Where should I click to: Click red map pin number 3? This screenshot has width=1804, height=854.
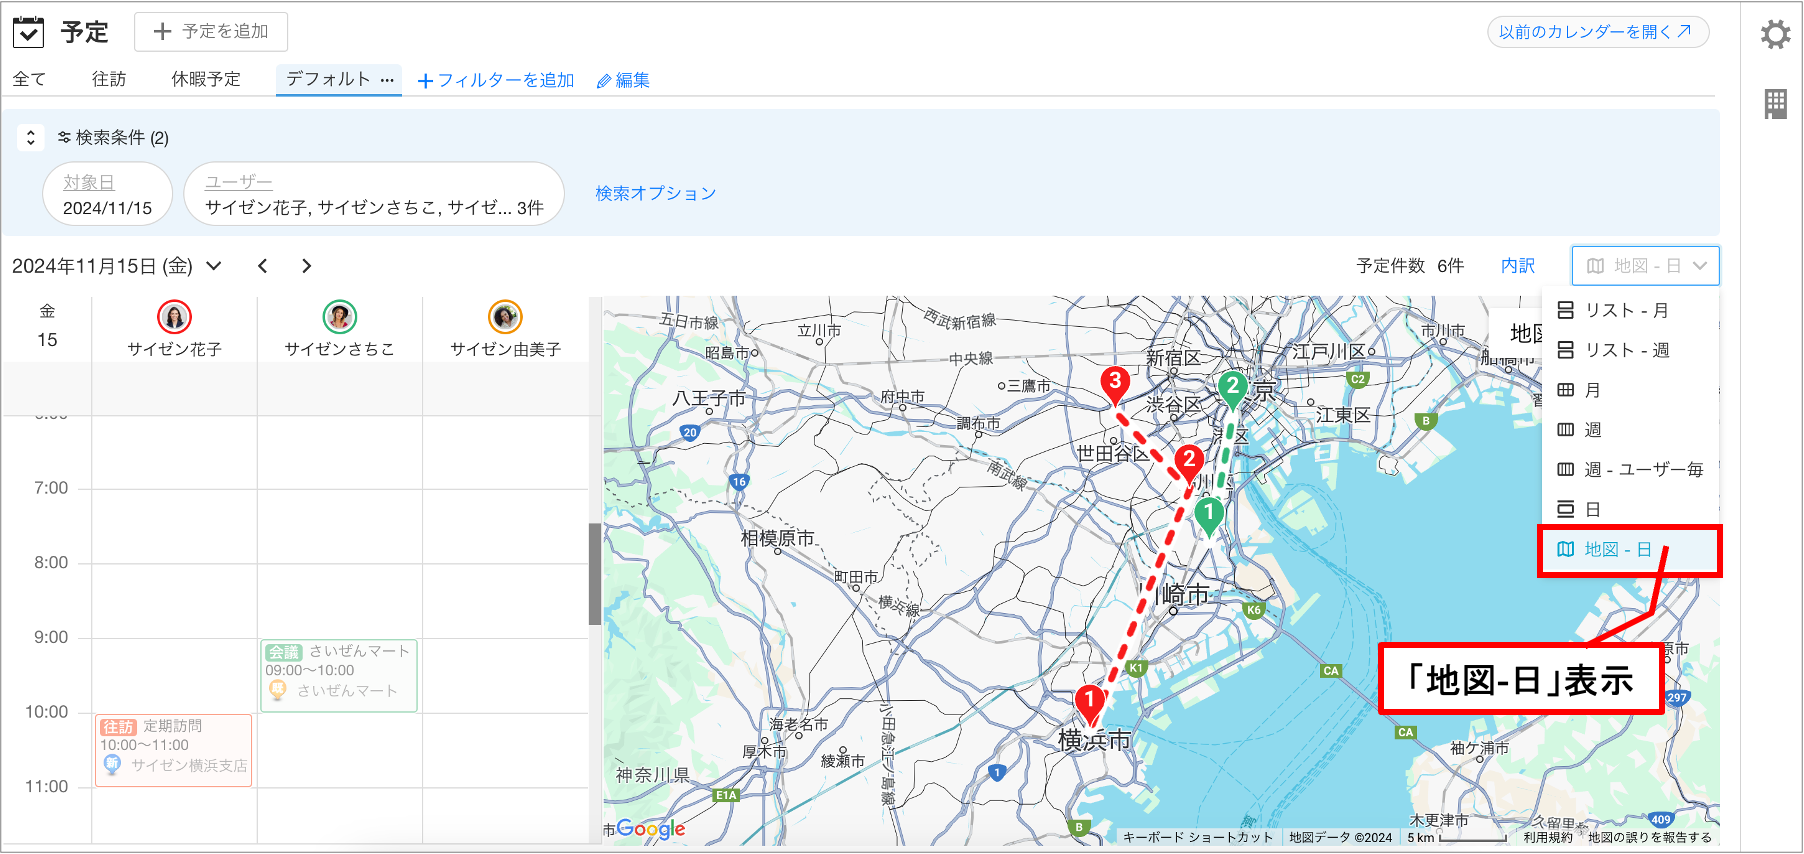(1115, 385)
